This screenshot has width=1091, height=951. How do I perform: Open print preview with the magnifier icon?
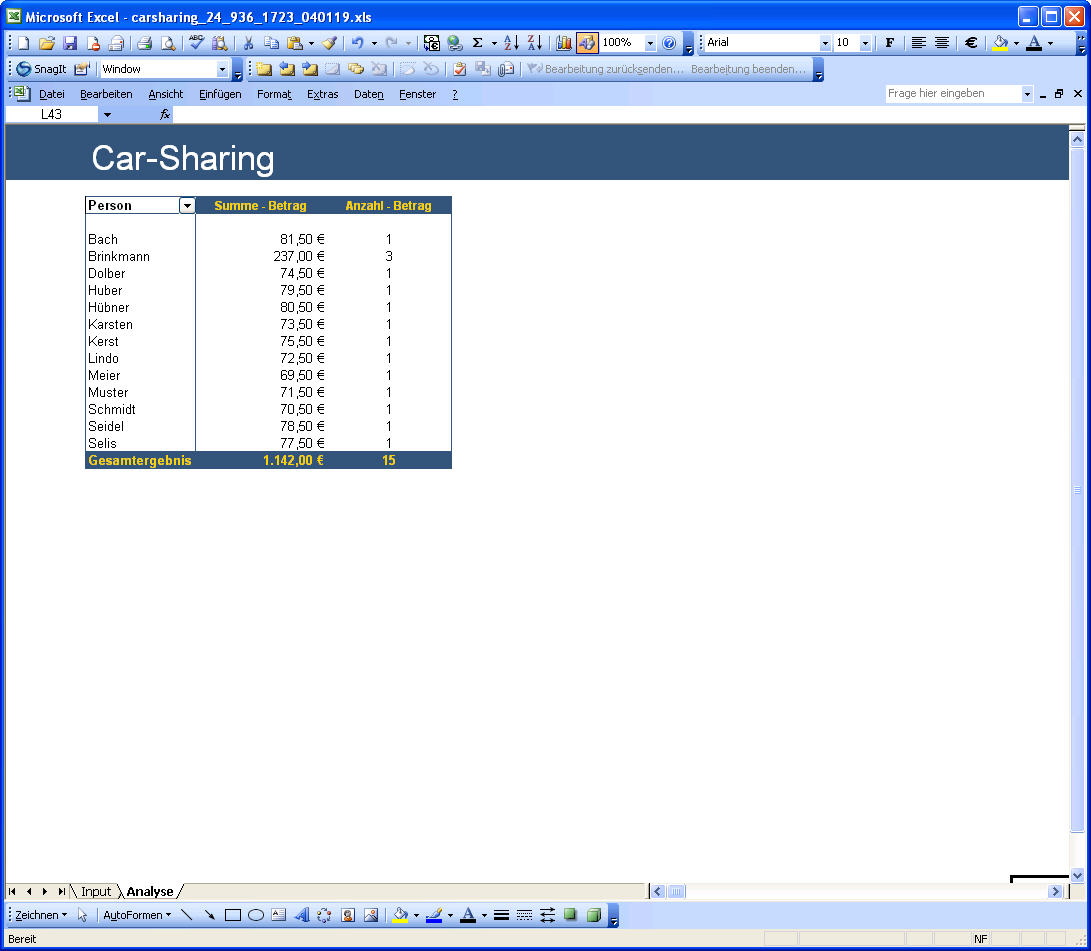(168, 43)
